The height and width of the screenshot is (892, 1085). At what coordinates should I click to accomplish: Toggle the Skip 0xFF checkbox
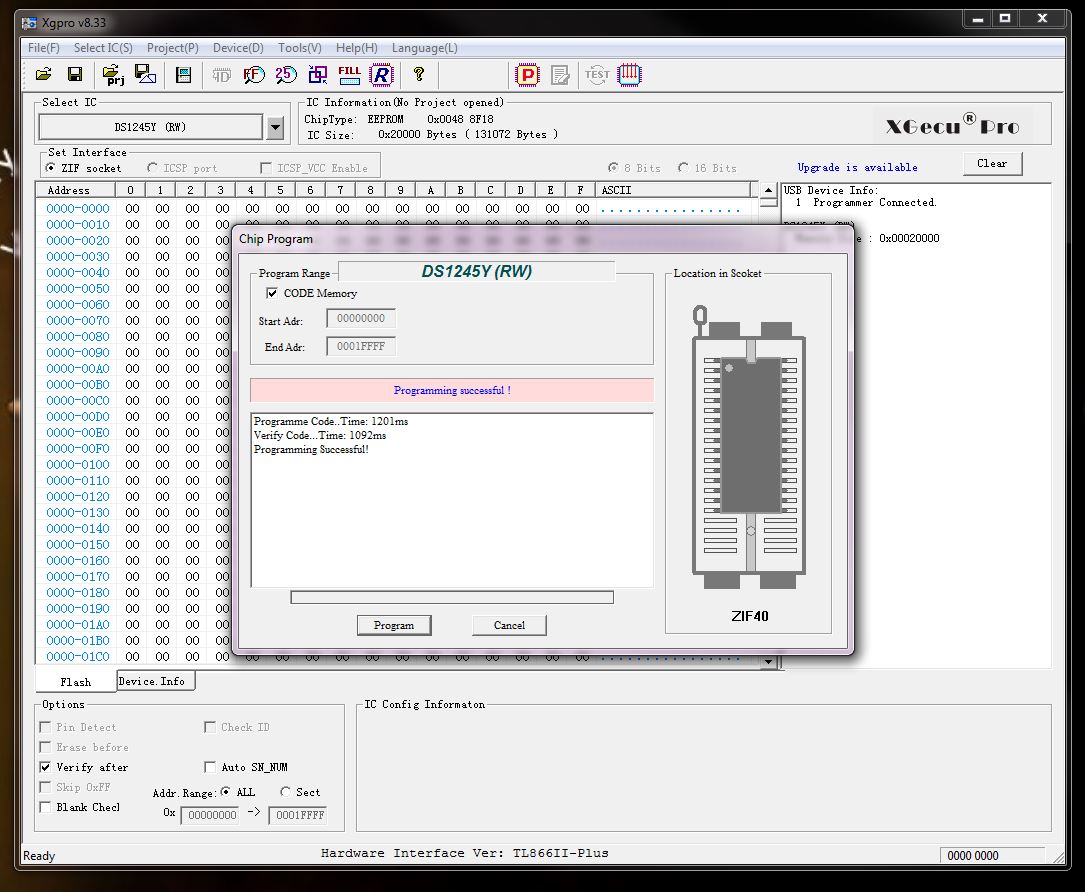pos(45,787)
